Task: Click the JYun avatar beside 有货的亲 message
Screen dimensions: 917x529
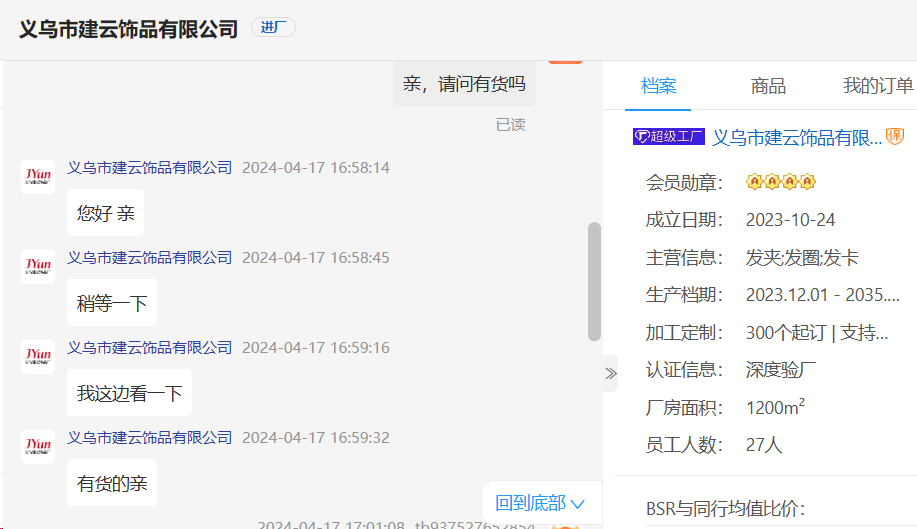Action: 38,447
